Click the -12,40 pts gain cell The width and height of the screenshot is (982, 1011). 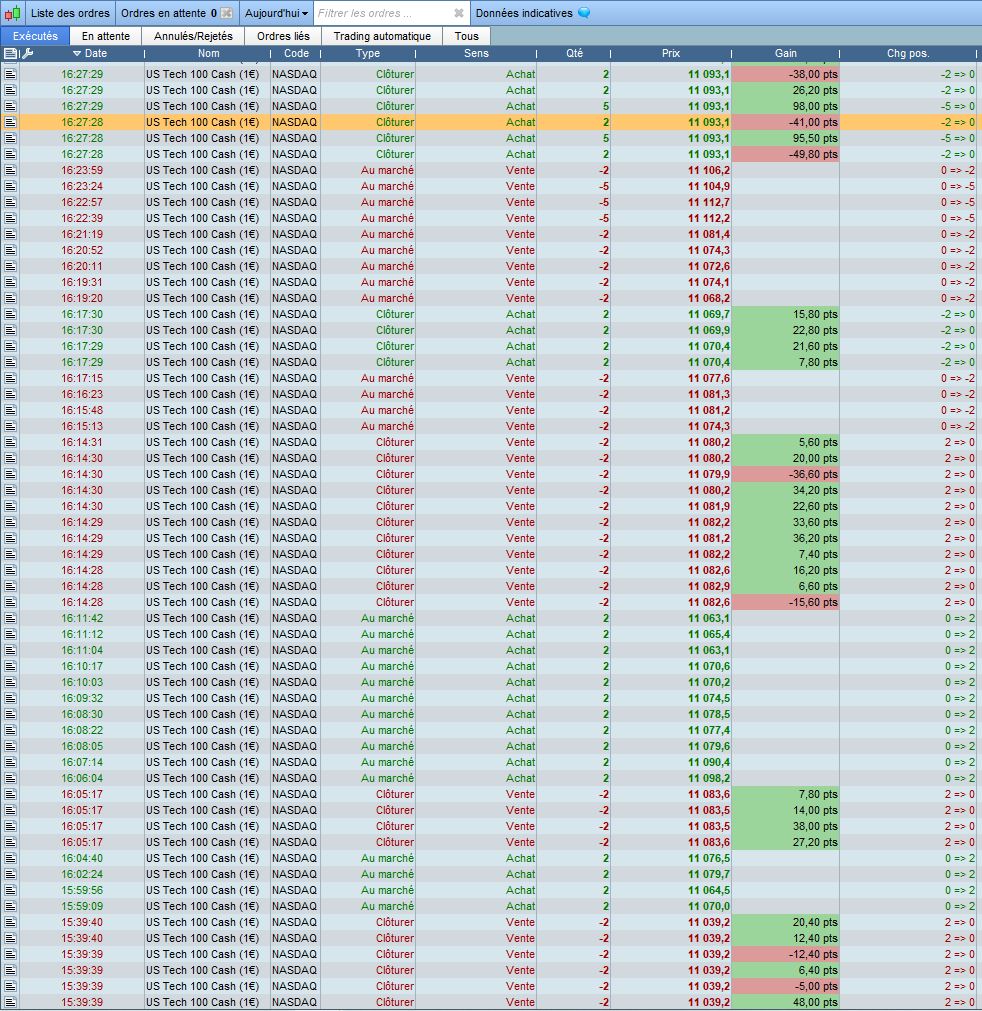tap(785, 954)
